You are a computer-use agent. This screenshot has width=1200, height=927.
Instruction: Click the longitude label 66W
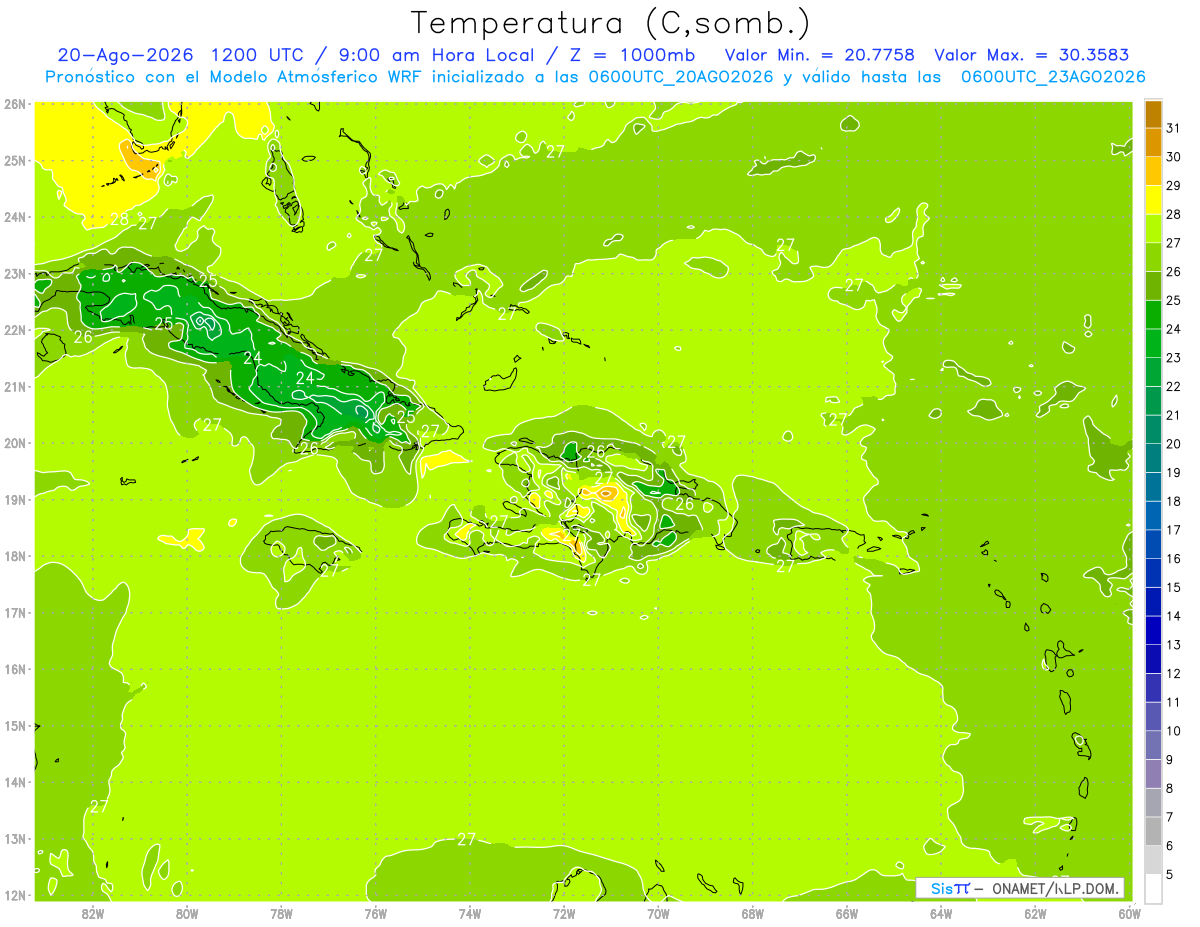coord(847,913)
